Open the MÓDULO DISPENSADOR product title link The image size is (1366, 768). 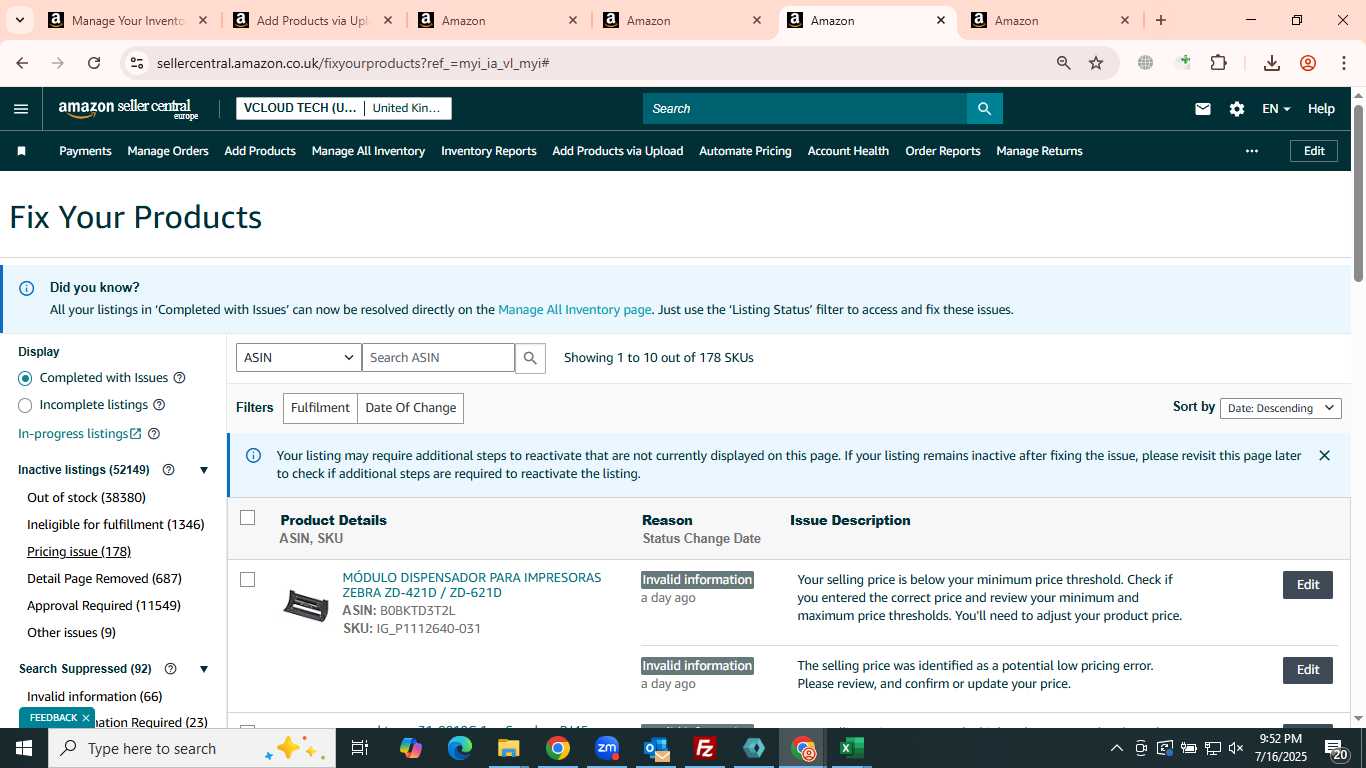coord(472,585)
